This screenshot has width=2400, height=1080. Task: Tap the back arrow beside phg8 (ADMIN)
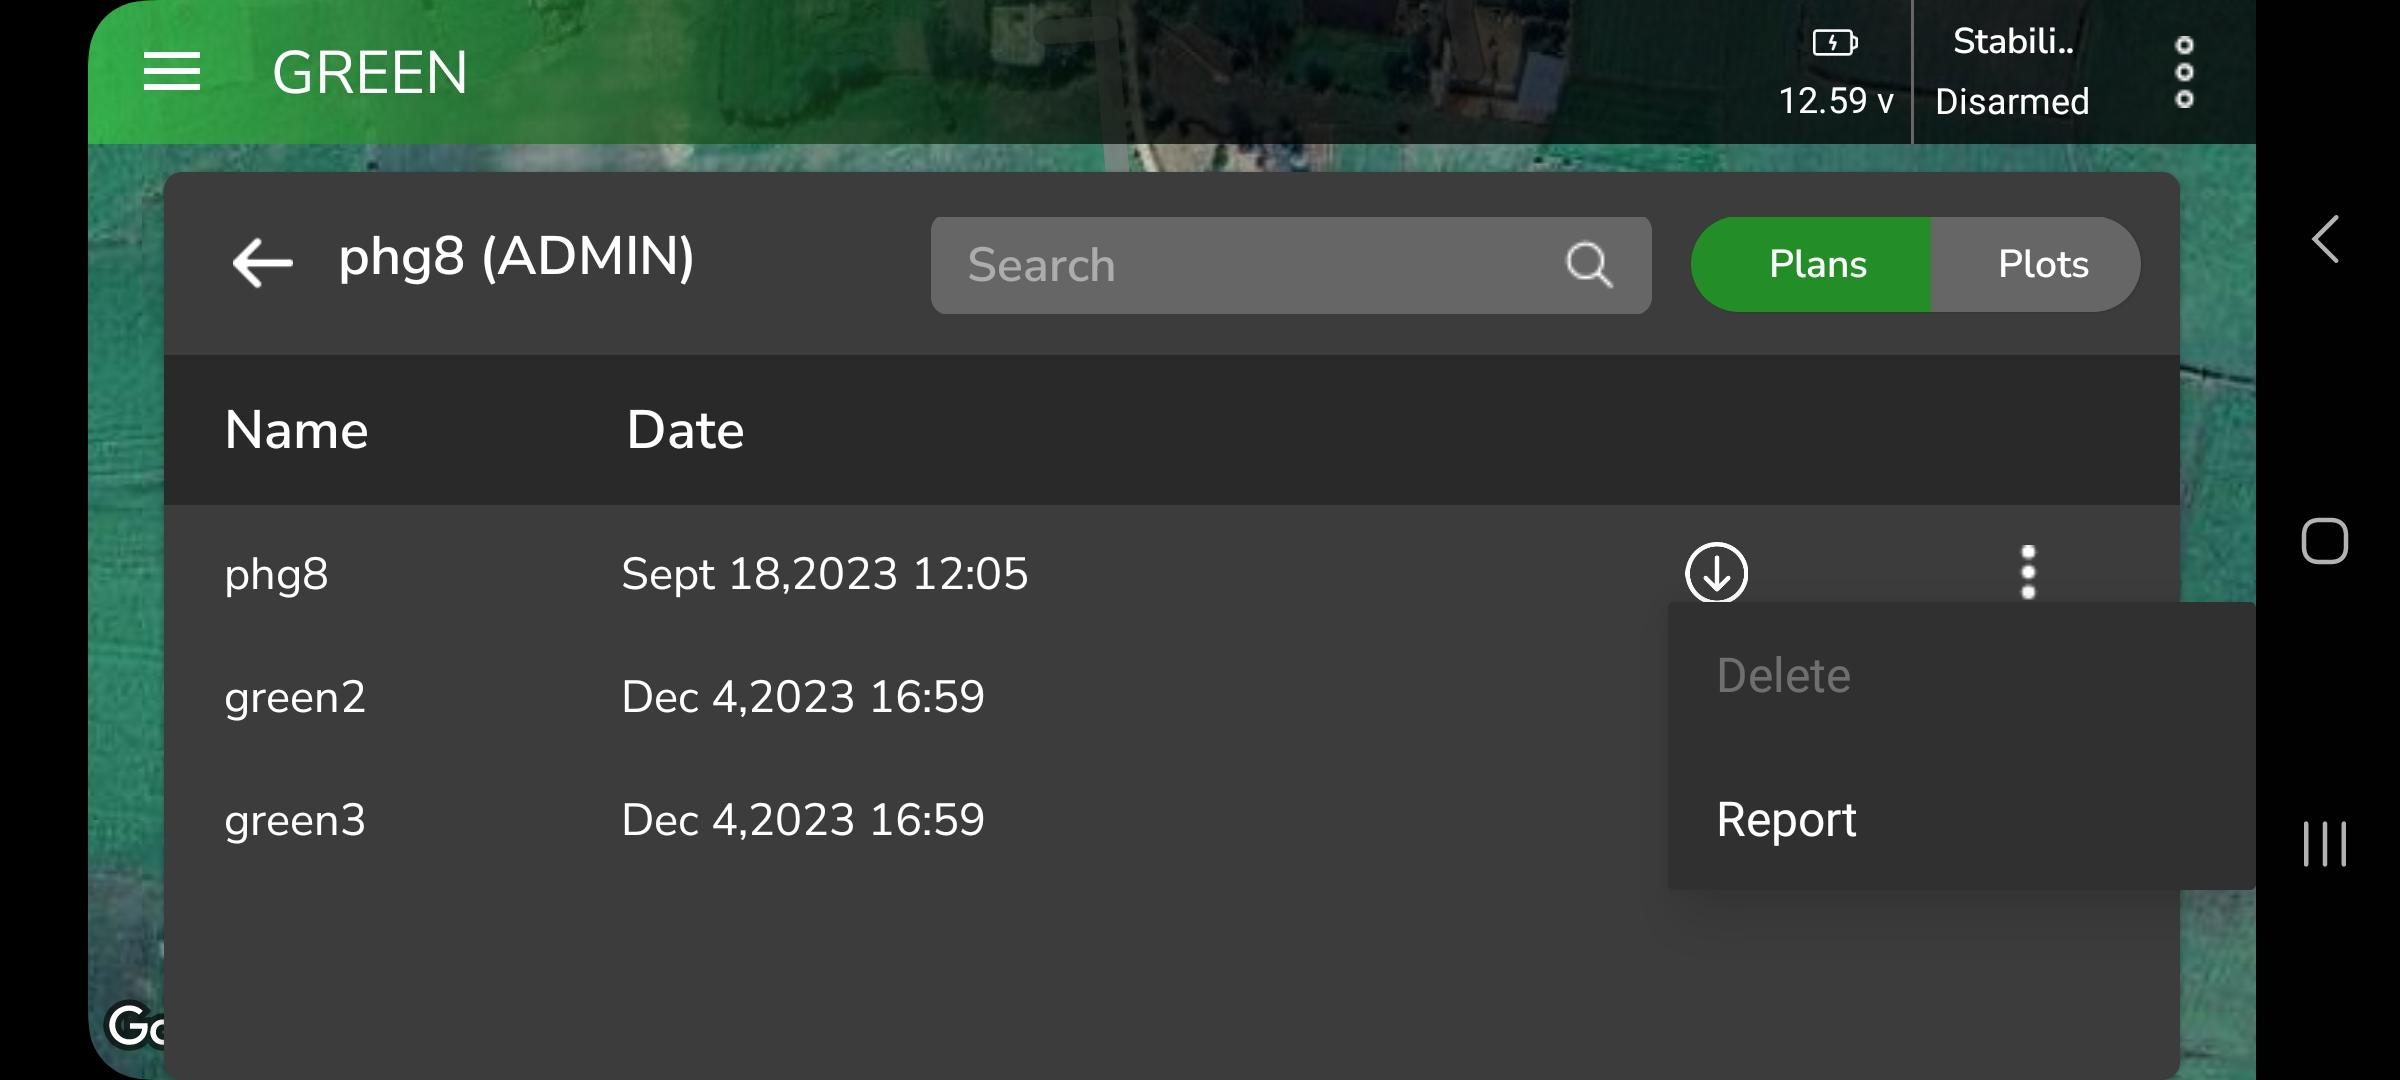262,263
